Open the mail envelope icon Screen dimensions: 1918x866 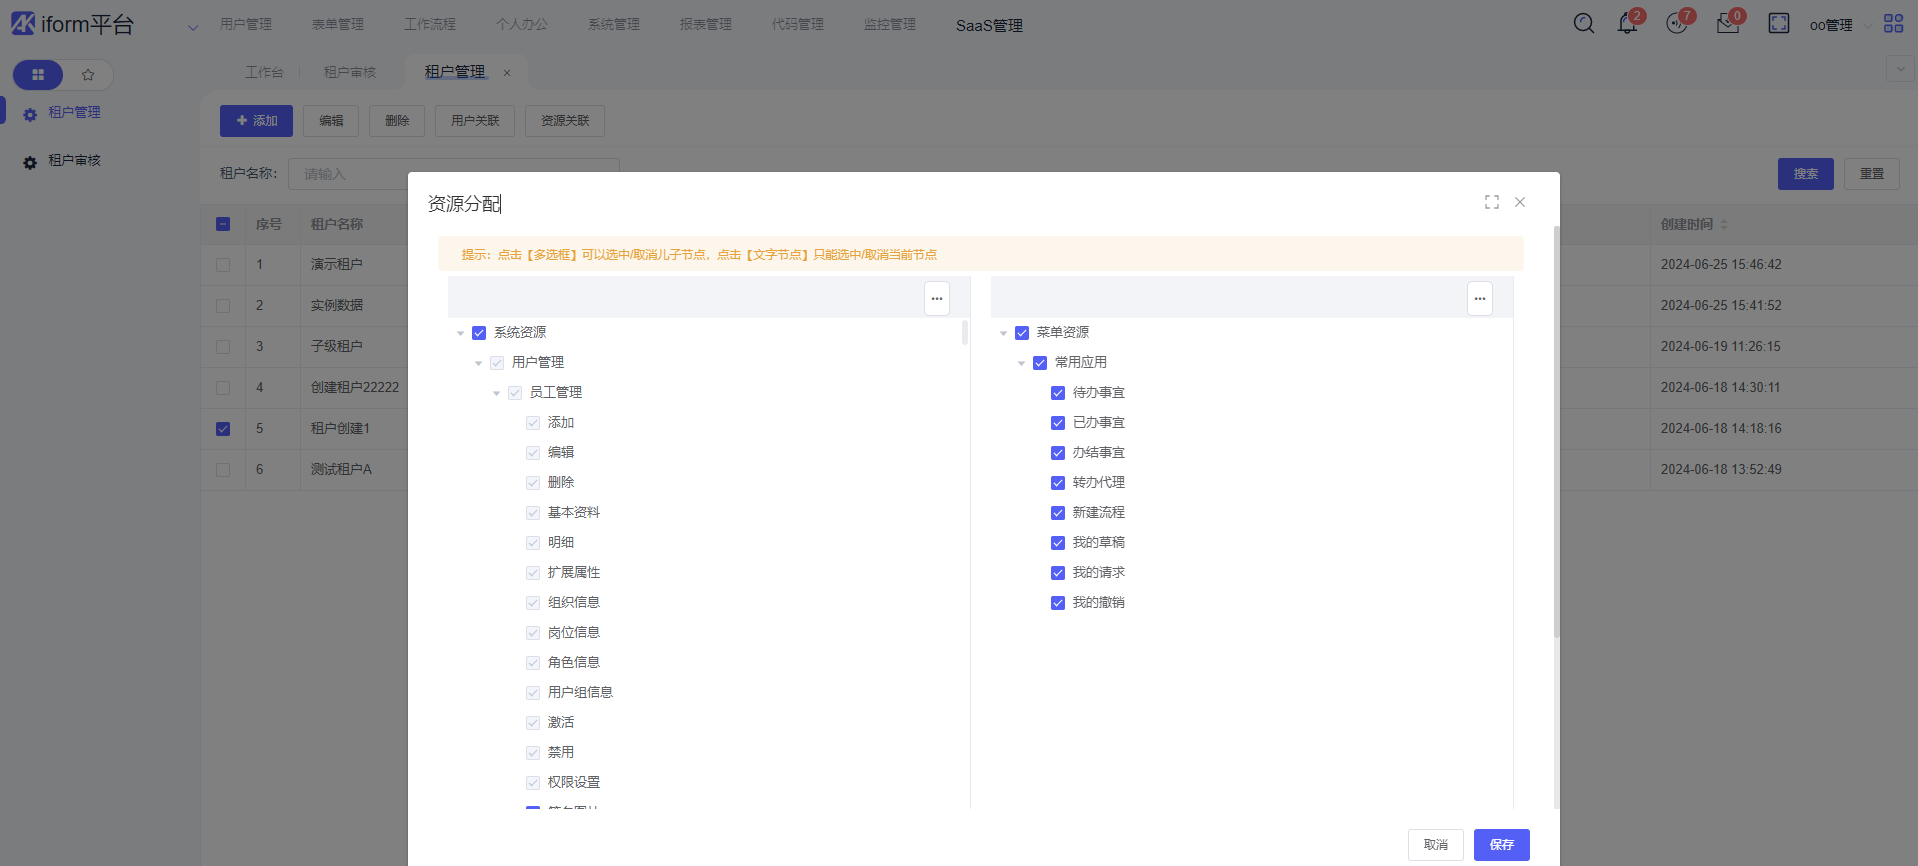pyautogui.click(x=1727, y=24)
